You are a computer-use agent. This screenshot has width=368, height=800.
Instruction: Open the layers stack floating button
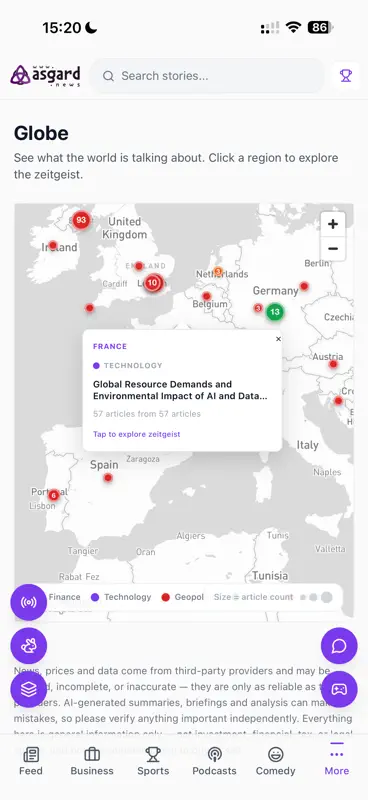[29, 689]
